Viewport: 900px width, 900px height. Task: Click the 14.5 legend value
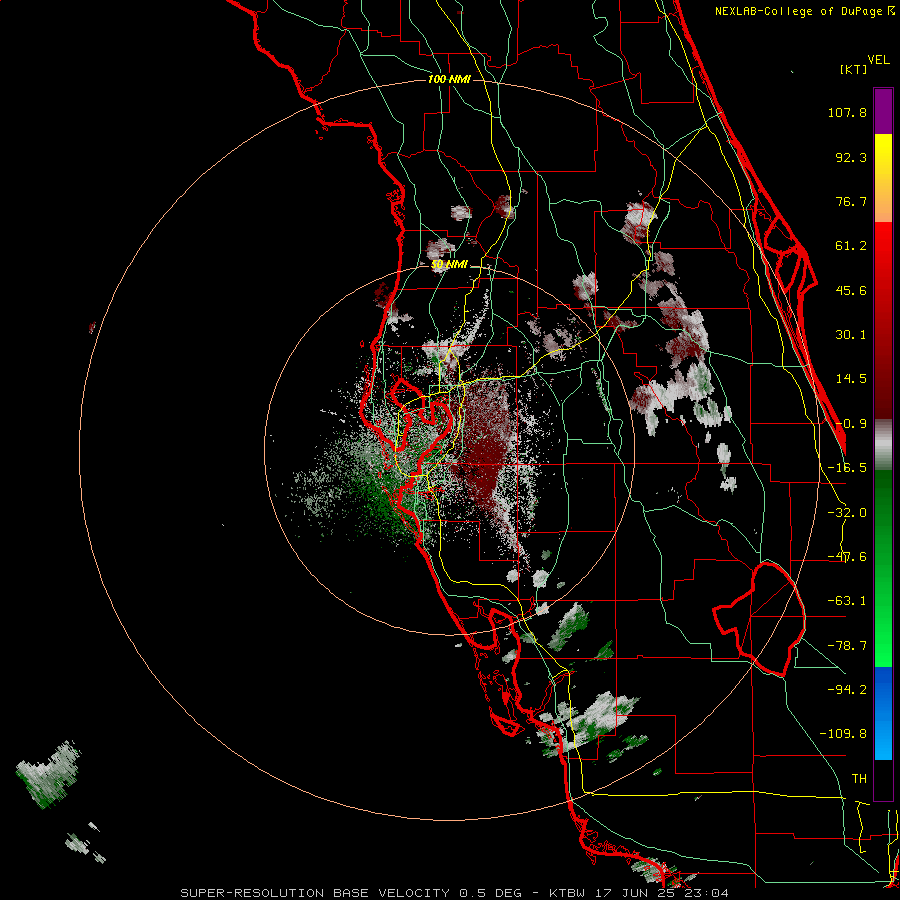851,379
